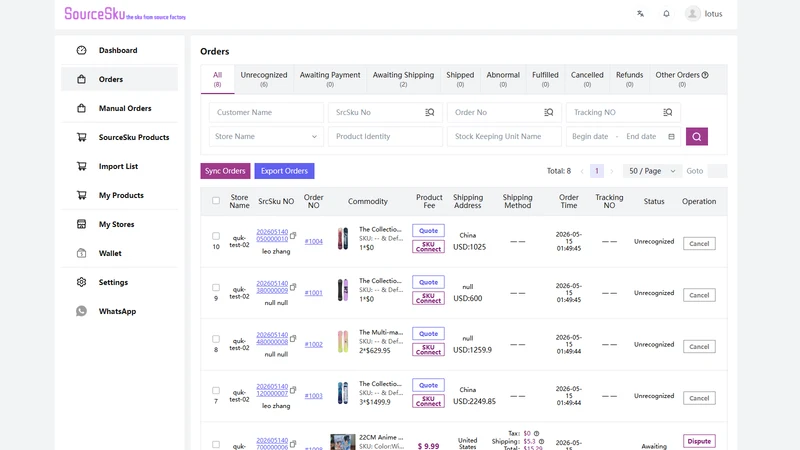Click the Tax info icon in last row
This screenshot has height=450, width=800.
coord(536,433)
